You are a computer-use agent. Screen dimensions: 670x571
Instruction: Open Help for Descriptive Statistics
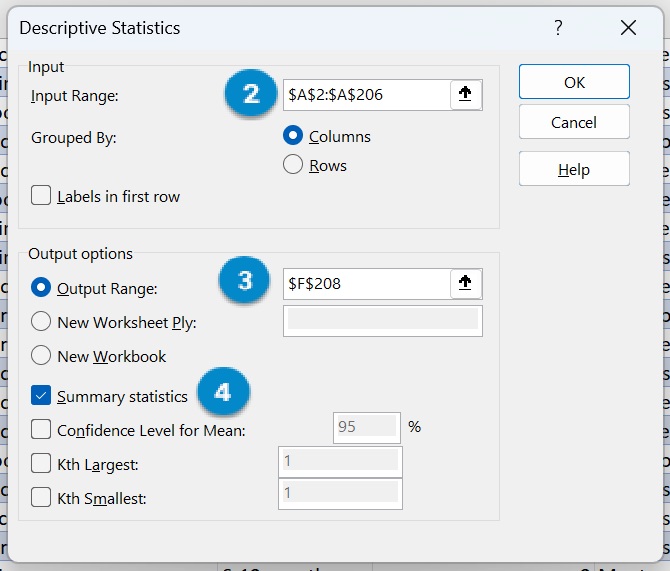pos(574,169)
